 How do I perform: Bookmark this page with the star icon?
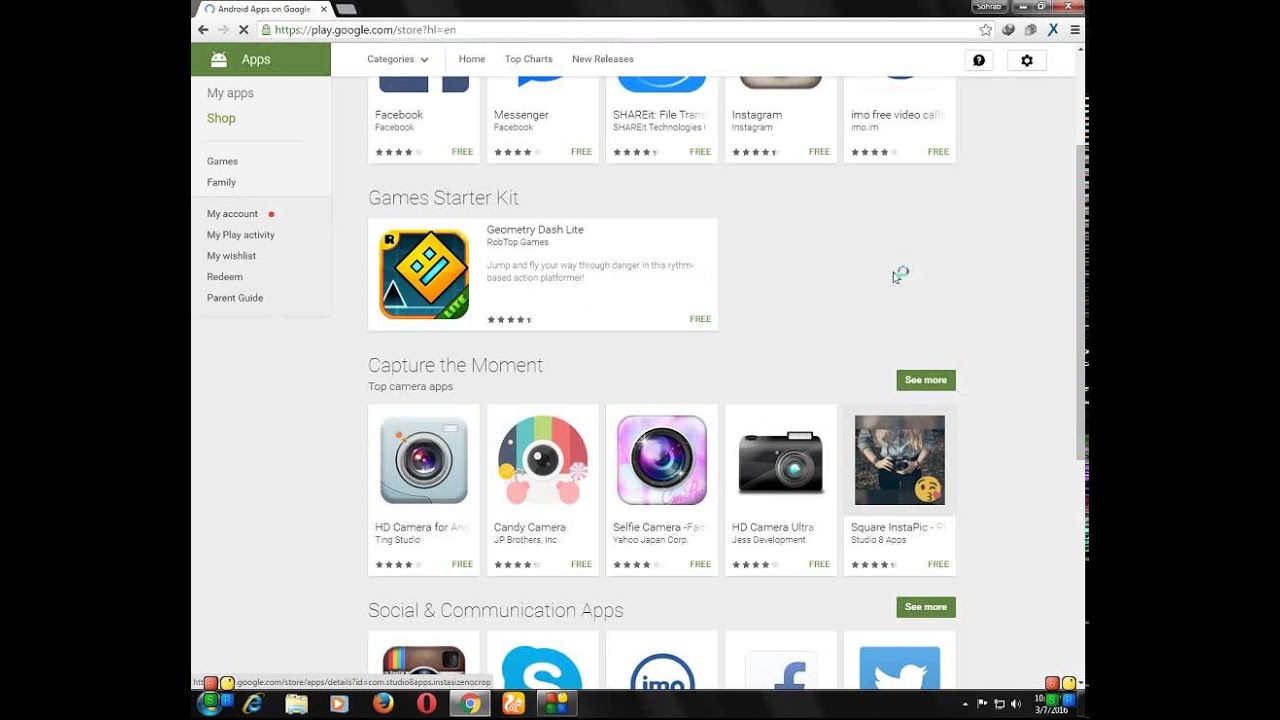point(986,30)
